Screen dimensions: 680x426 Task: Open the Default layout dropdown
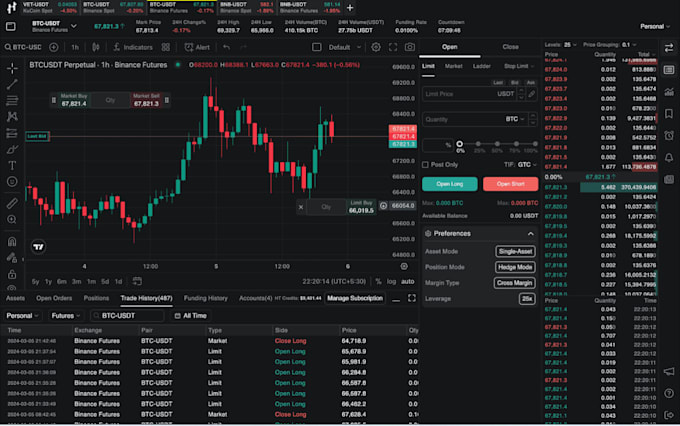point(345,47)
